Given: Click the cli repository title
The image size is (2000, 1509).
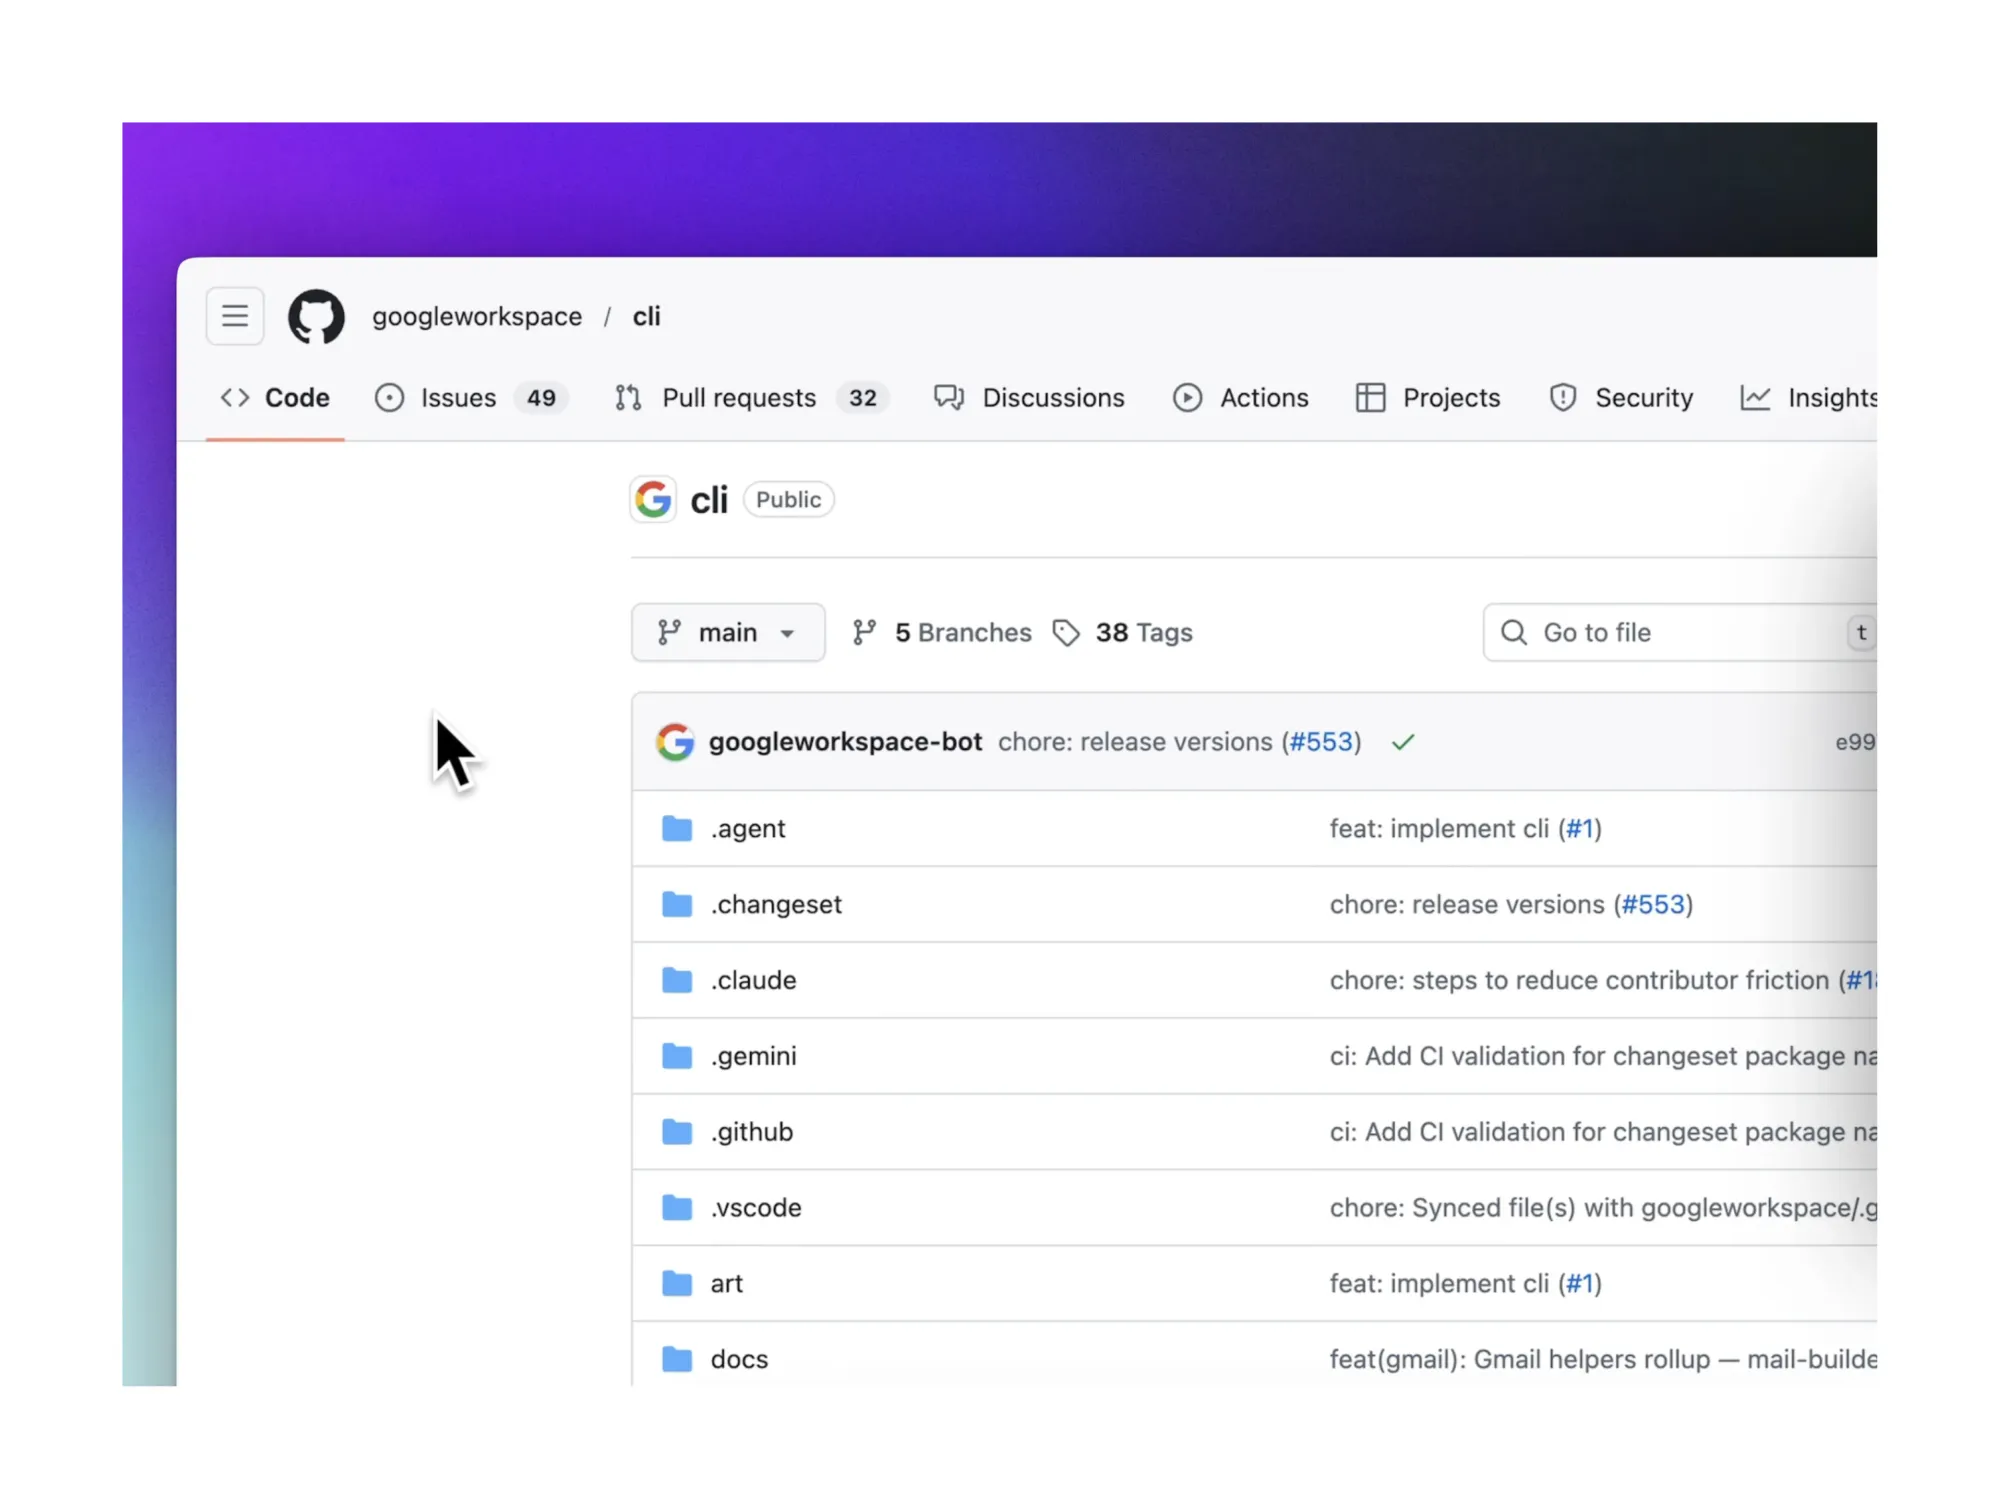Looking at the screenshot, I should (709, 500).
